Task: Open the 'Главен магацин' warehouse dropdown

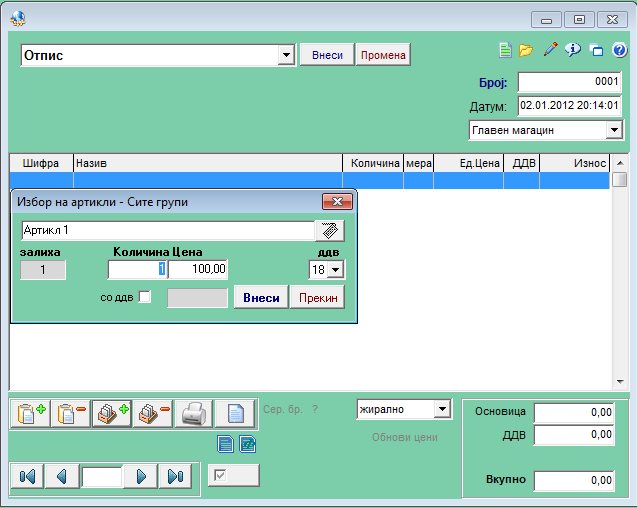Action: pos(613,131)
